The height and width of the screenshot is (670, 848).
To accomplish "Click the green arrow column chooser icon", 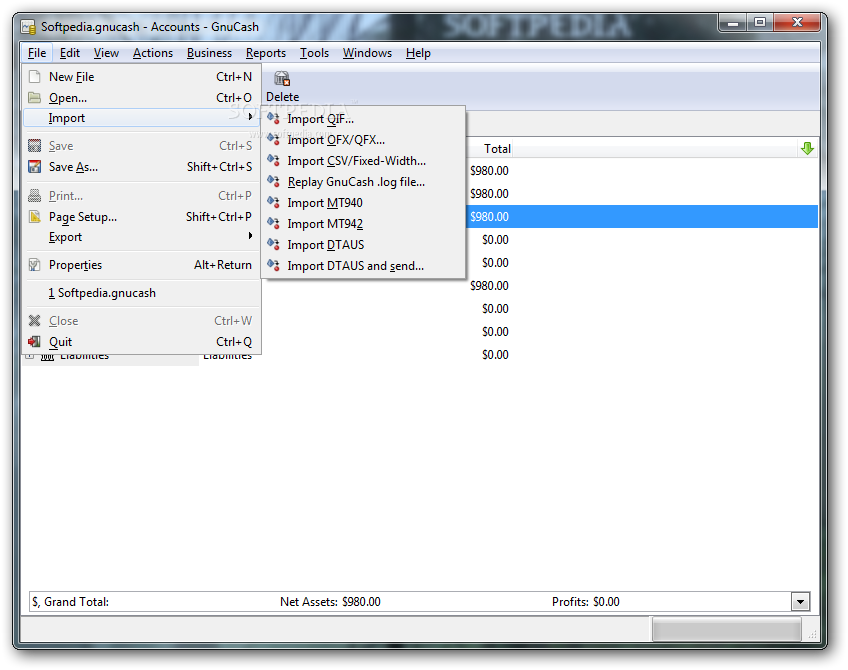I will click(807, 148).
